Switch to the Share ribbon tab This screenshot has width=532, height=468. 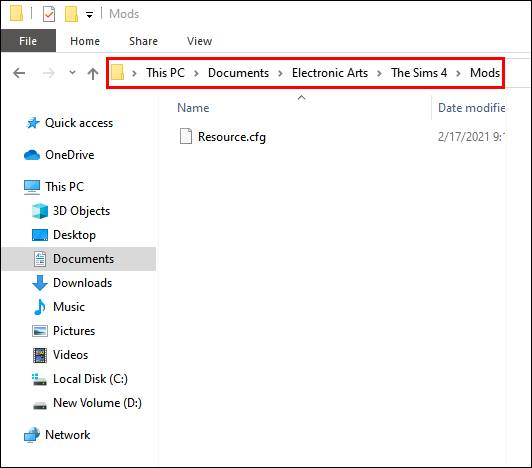pos(143,41)
